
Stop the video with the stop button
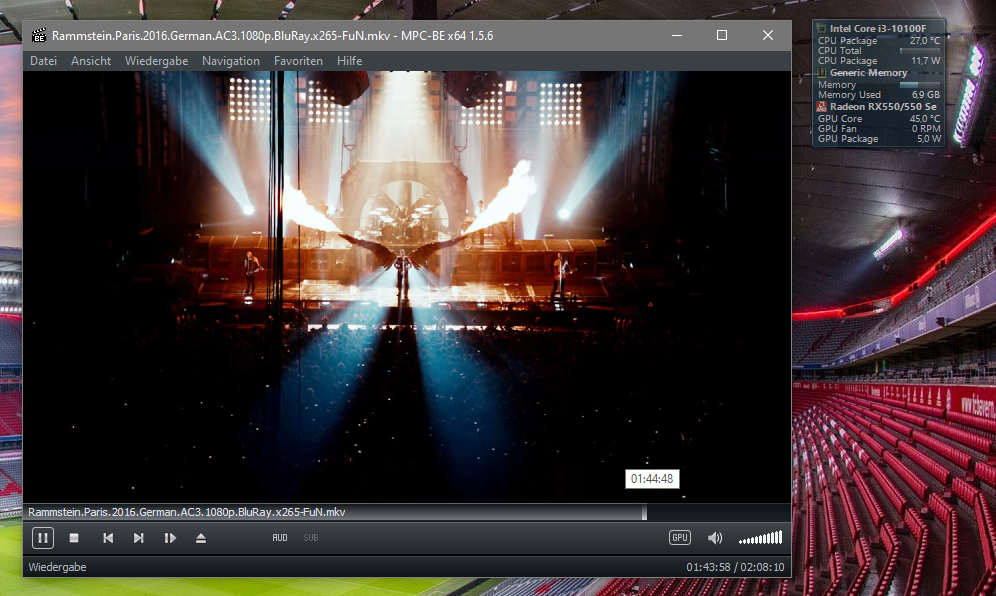tap(74, 538)
